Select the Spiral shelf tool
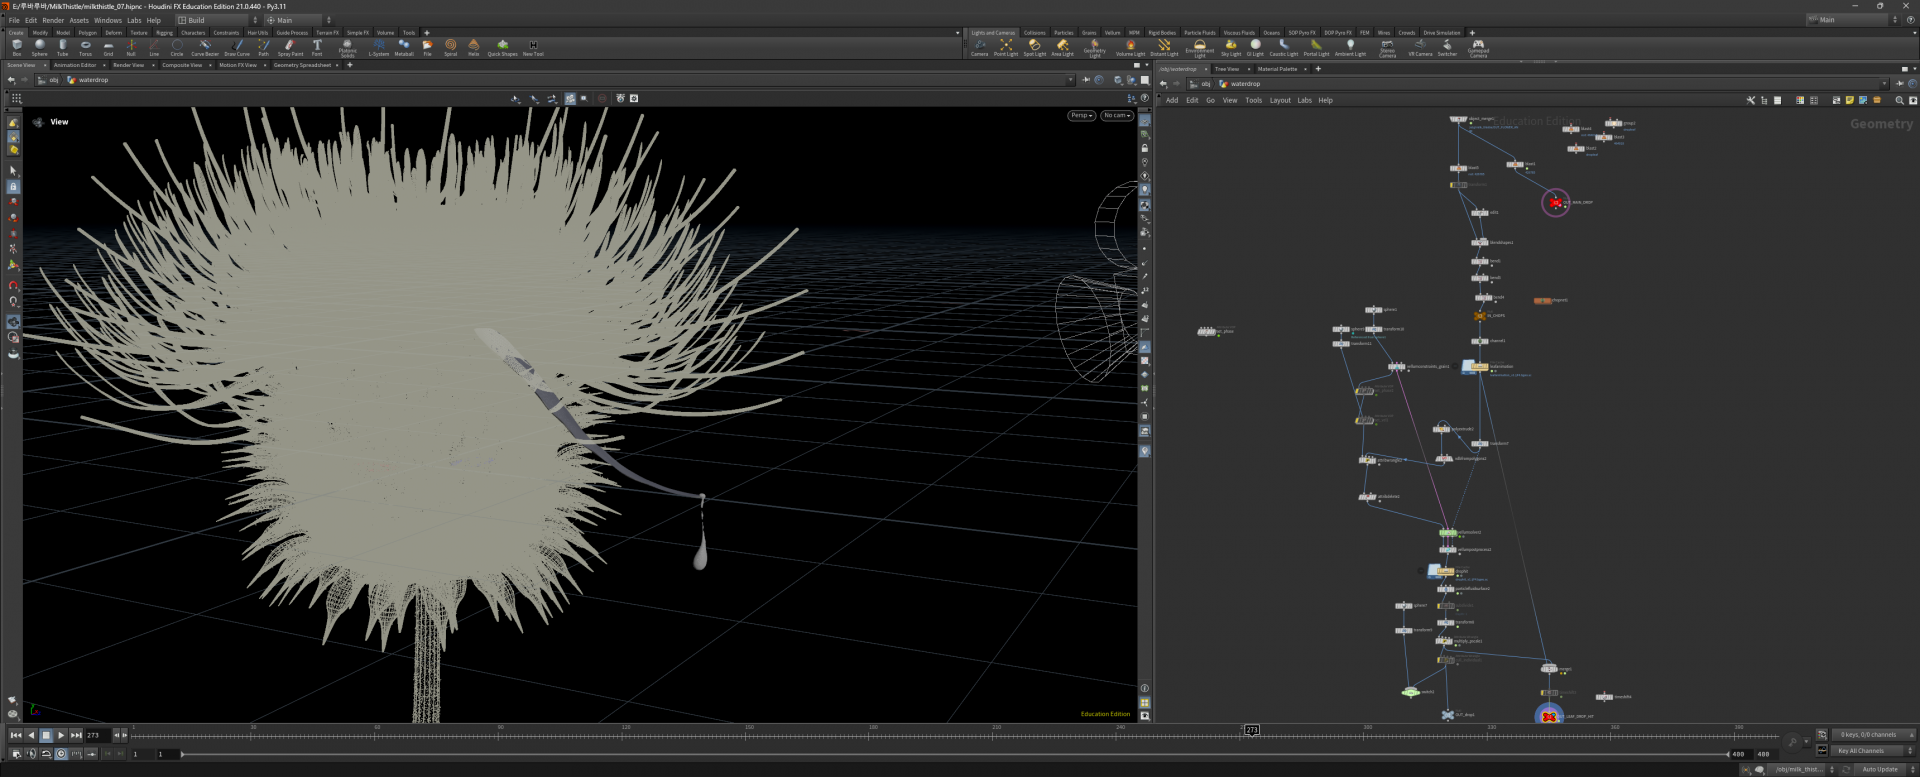Screen dimensions: 1920x777 coord(450,47)
